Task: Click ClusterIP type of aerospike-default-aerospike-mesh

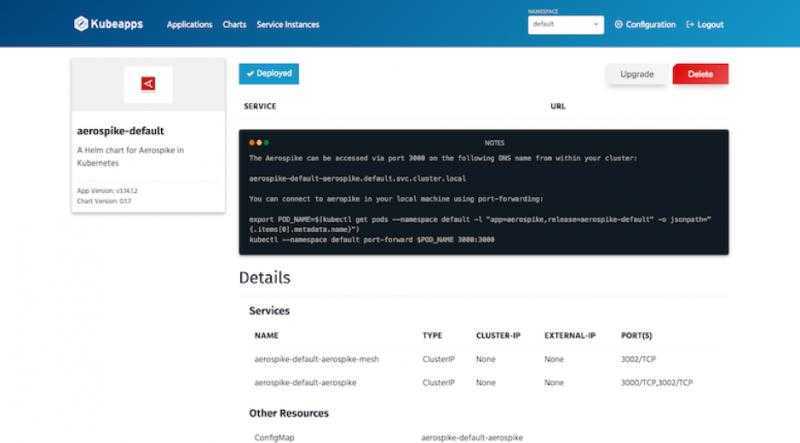Action: [x=438, y=359]
